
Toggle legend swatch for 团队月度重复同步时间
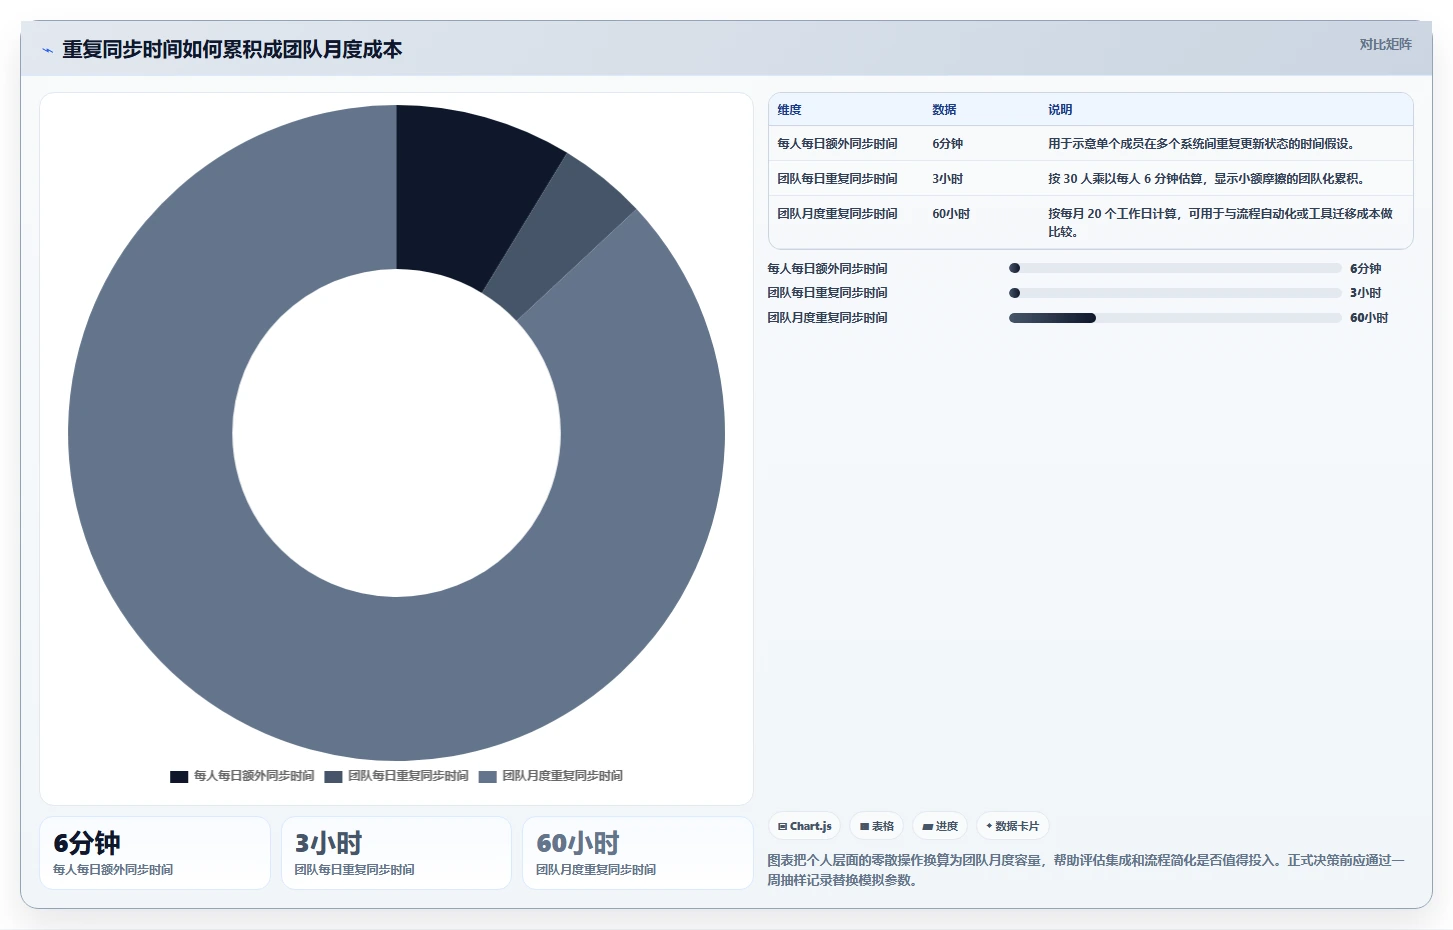click(x=488, y=777)
